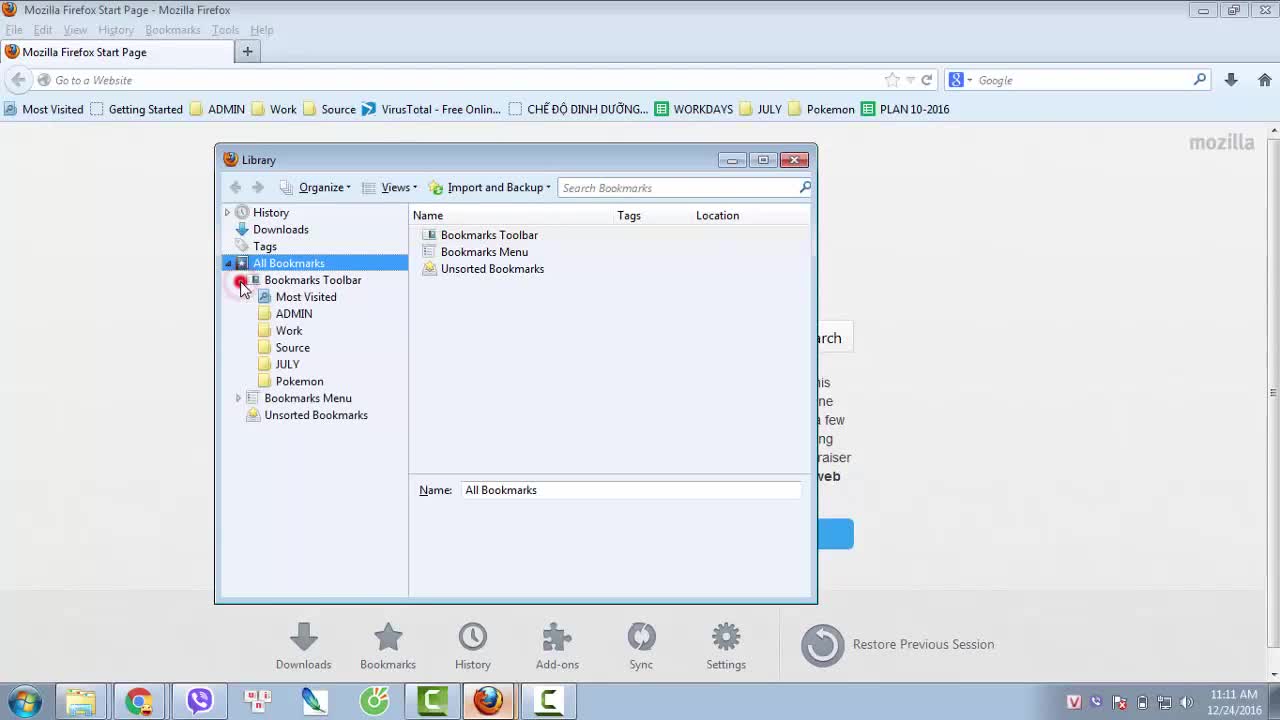Select Tags in the Library sidebar
This screenshot has width=1280, height=720.
(x=264, y=246)
